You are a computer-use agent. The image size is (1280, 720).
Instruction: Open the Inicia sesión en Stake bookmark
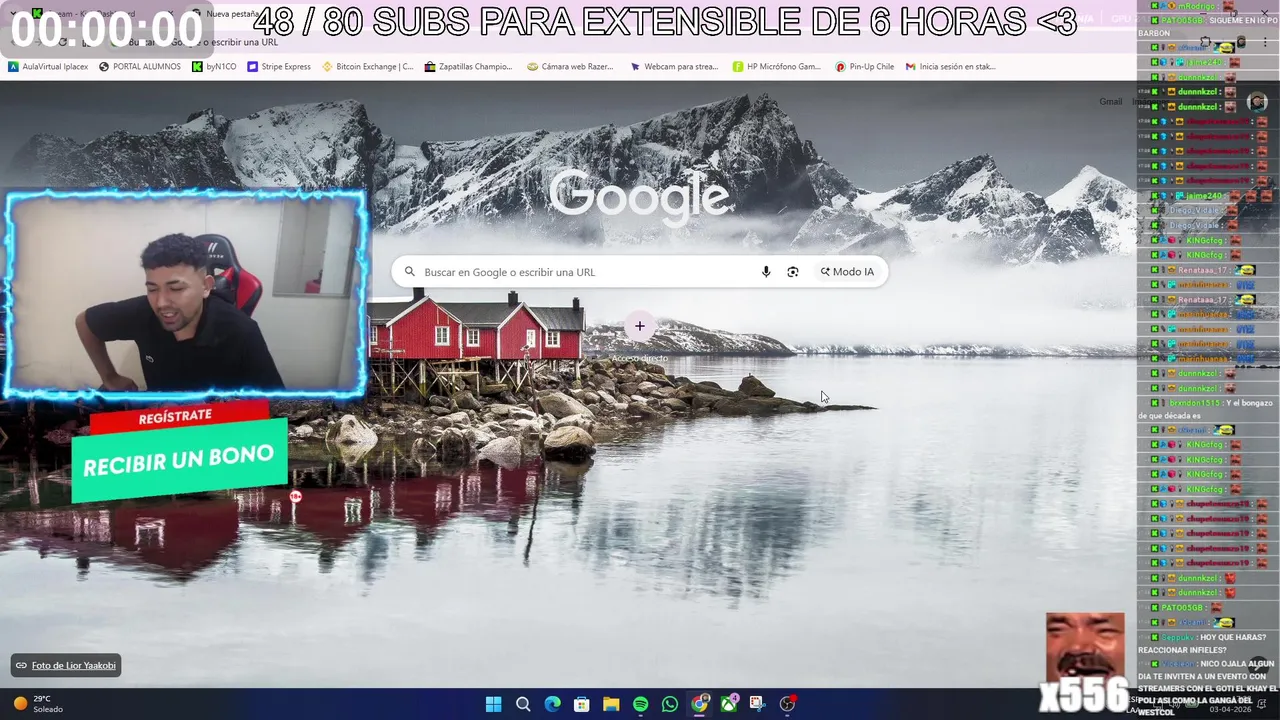[x=951, y=67]
